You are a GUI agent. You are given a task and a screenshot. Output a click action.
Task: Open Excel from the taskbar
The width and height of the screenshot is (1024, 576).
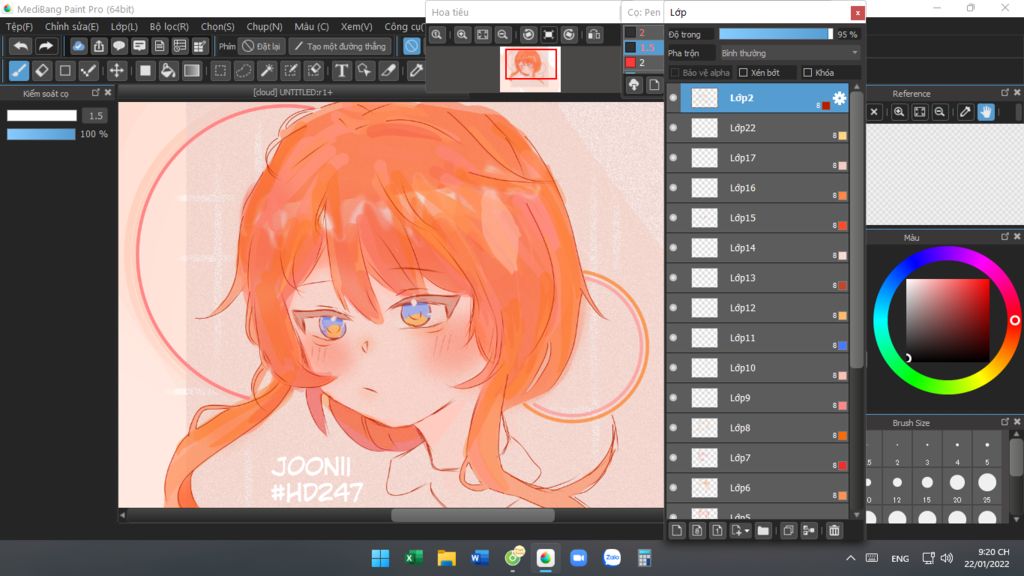pos(413,558)
